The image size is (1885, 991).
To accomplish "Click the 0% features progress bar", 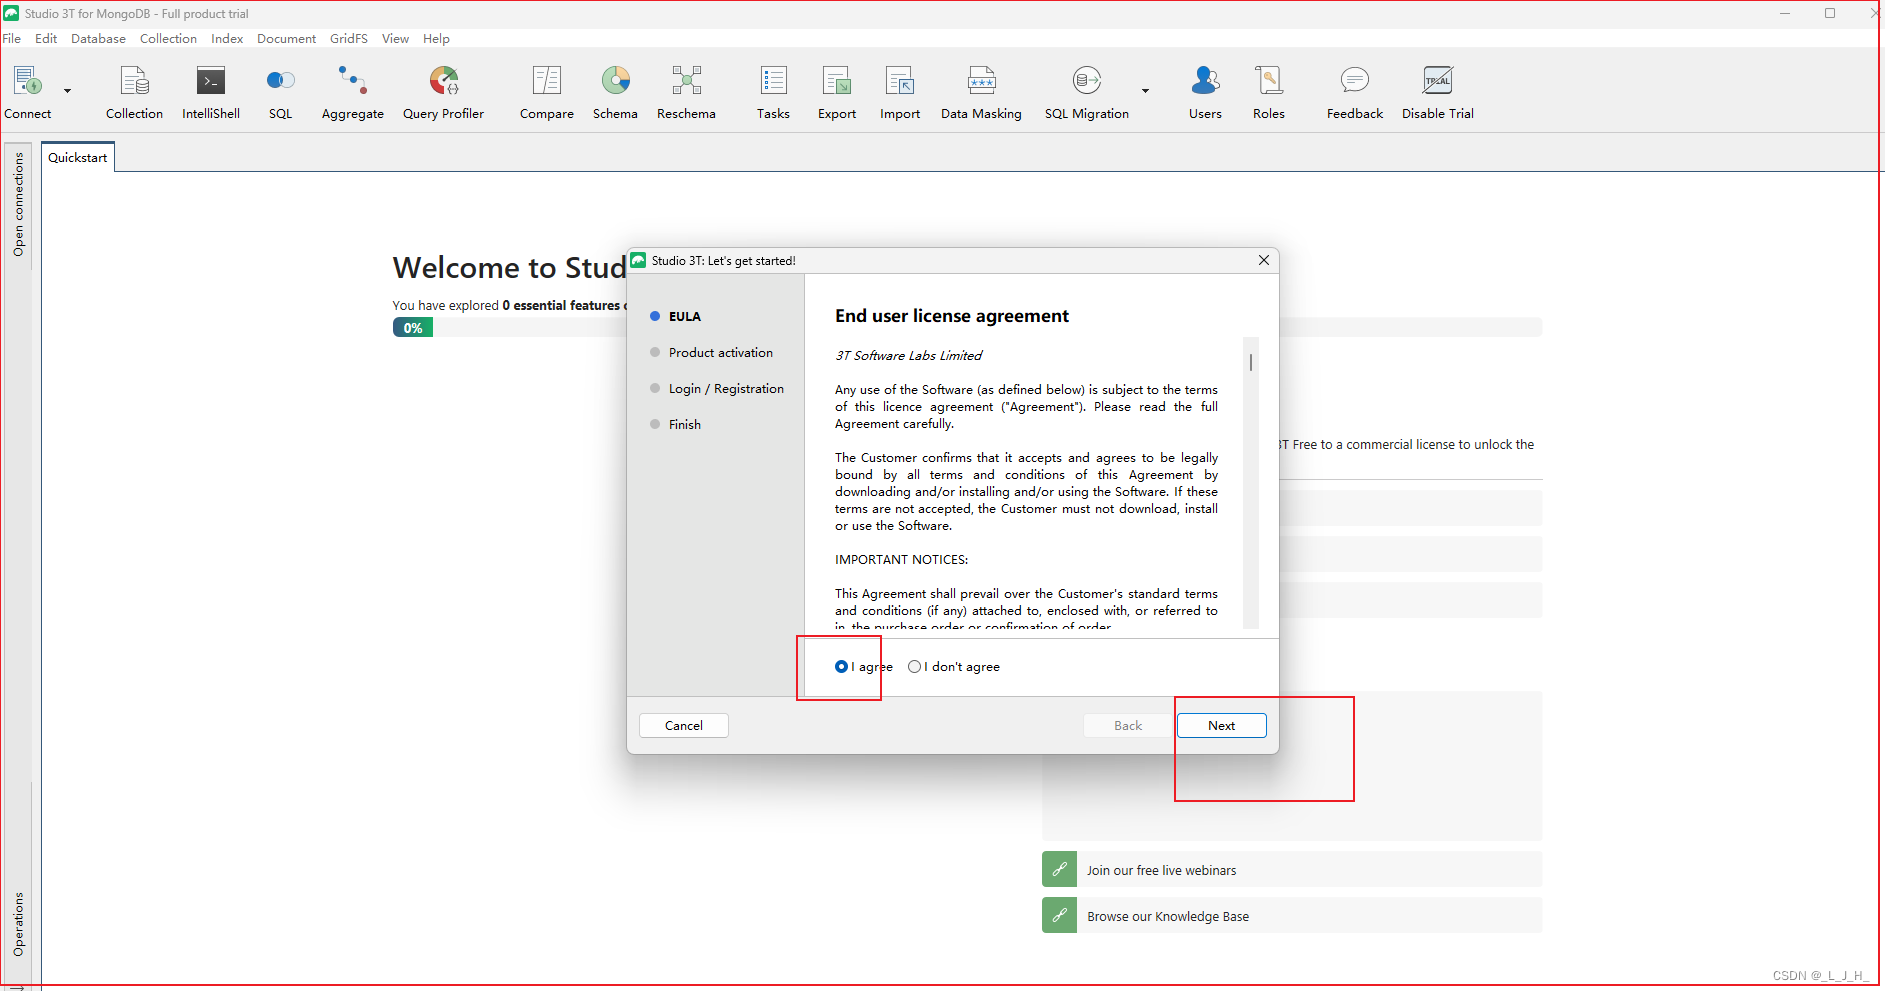I will click(413, 328).
